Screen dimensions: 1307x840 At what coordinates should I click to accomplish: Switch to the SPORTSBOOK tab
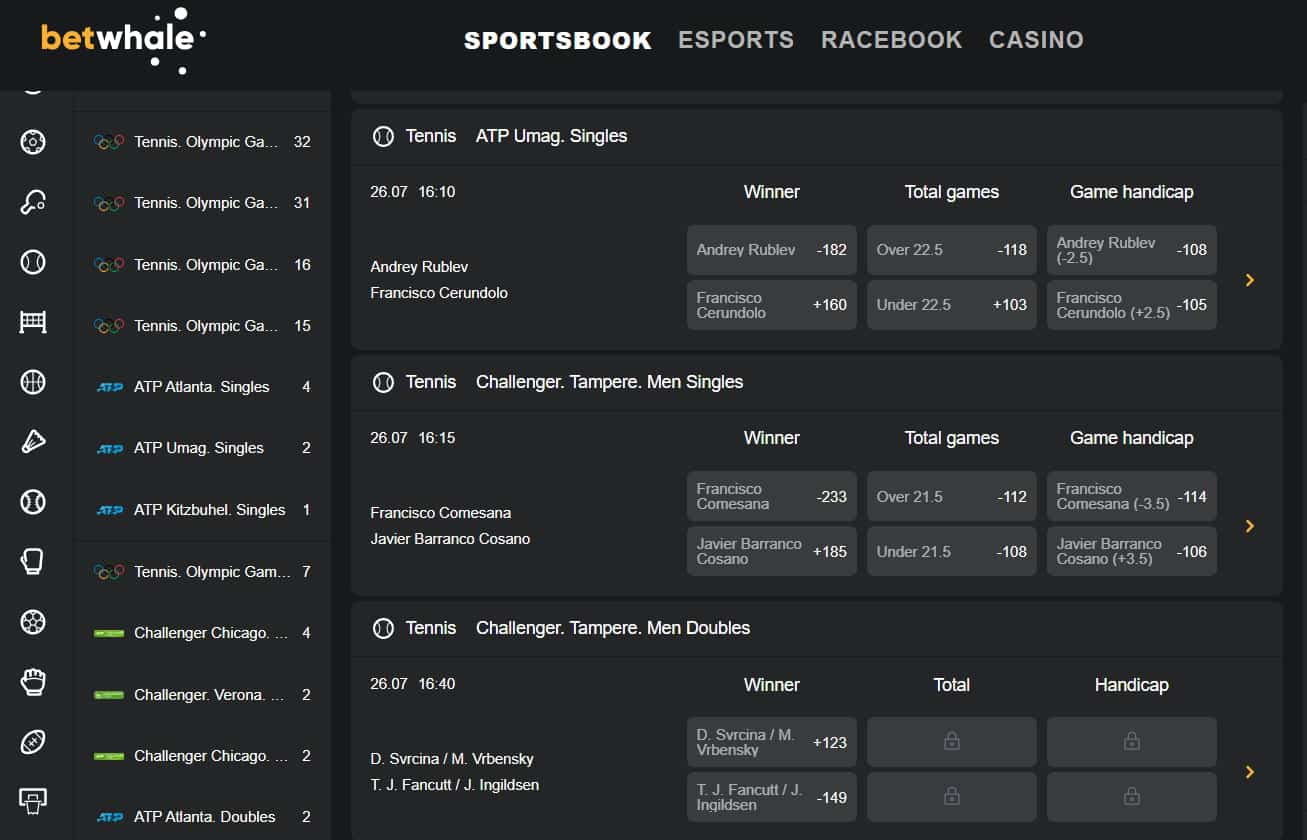click(x=558, y=40)
